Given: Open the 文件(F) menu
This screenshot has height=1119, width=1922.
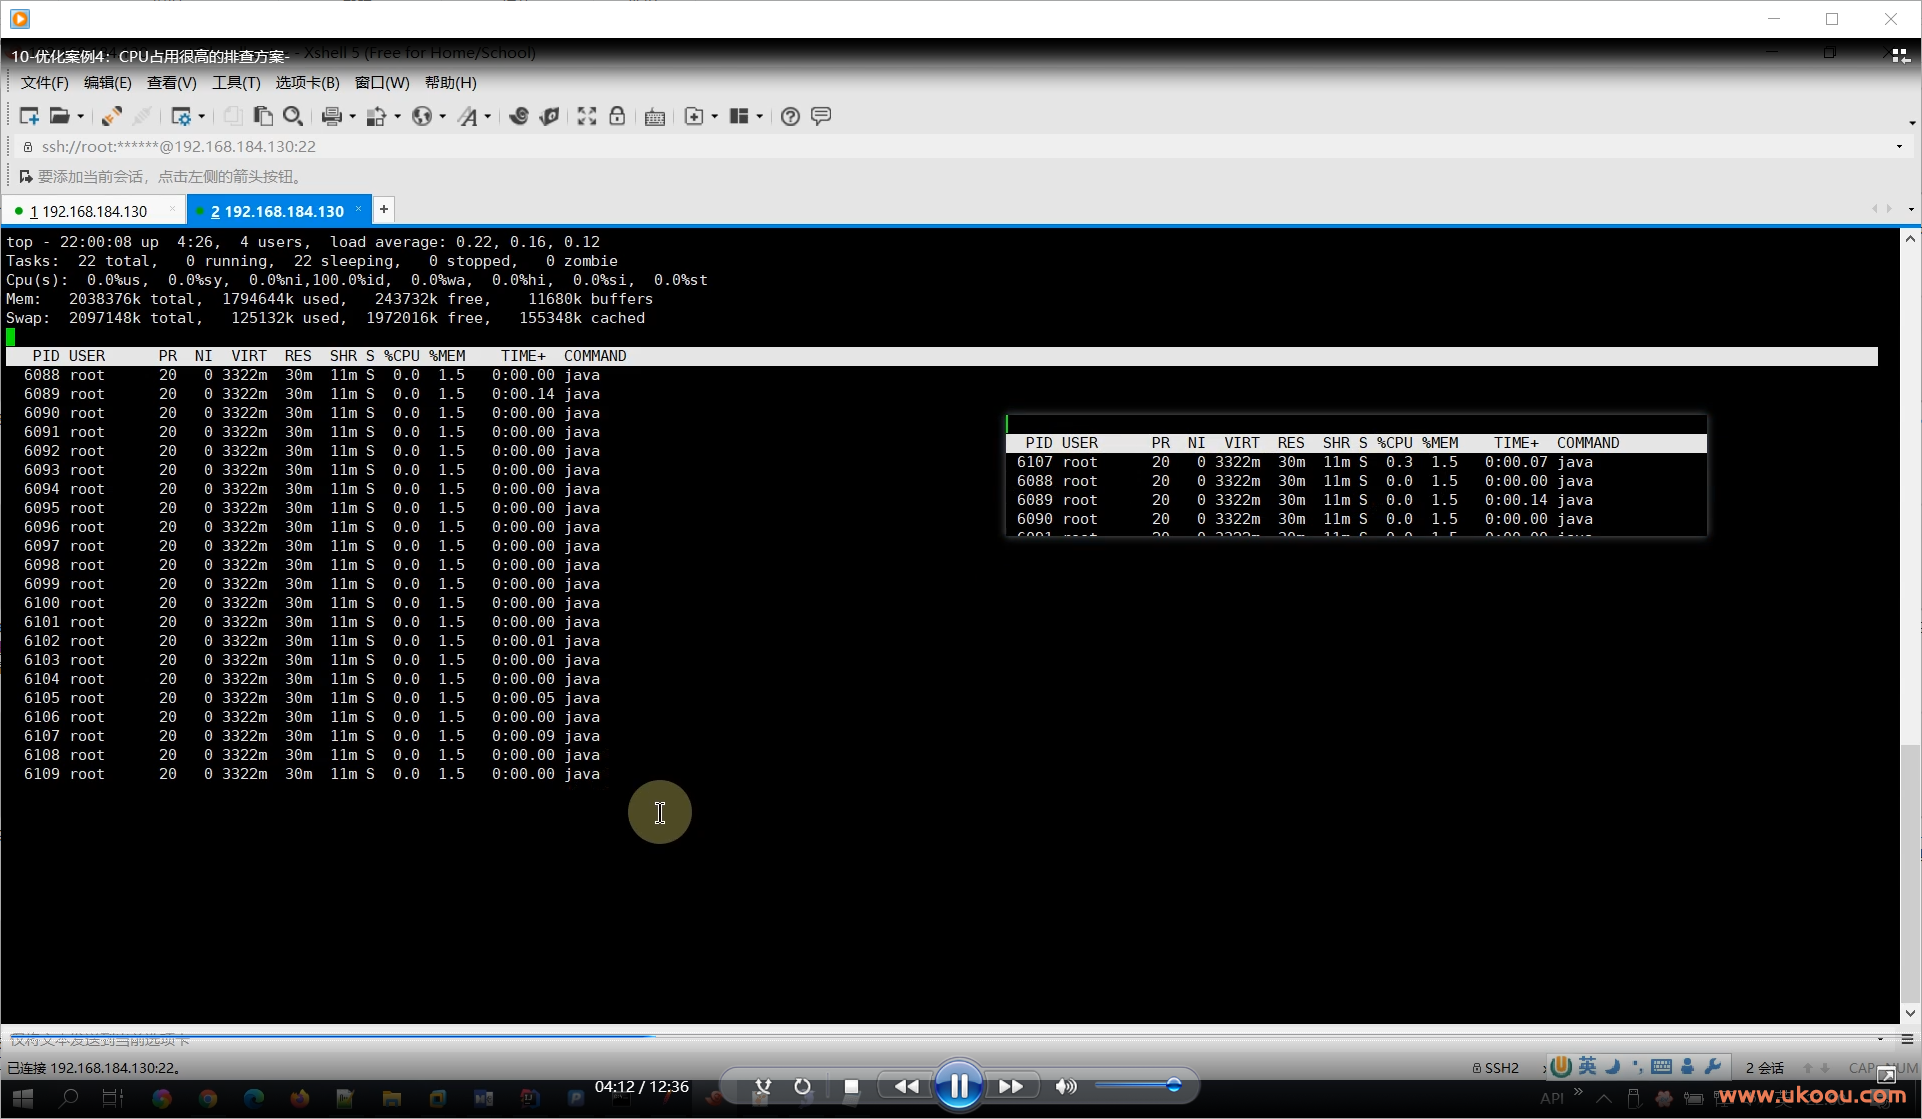Looking at the screenshot, I should (x=45, y=83).
